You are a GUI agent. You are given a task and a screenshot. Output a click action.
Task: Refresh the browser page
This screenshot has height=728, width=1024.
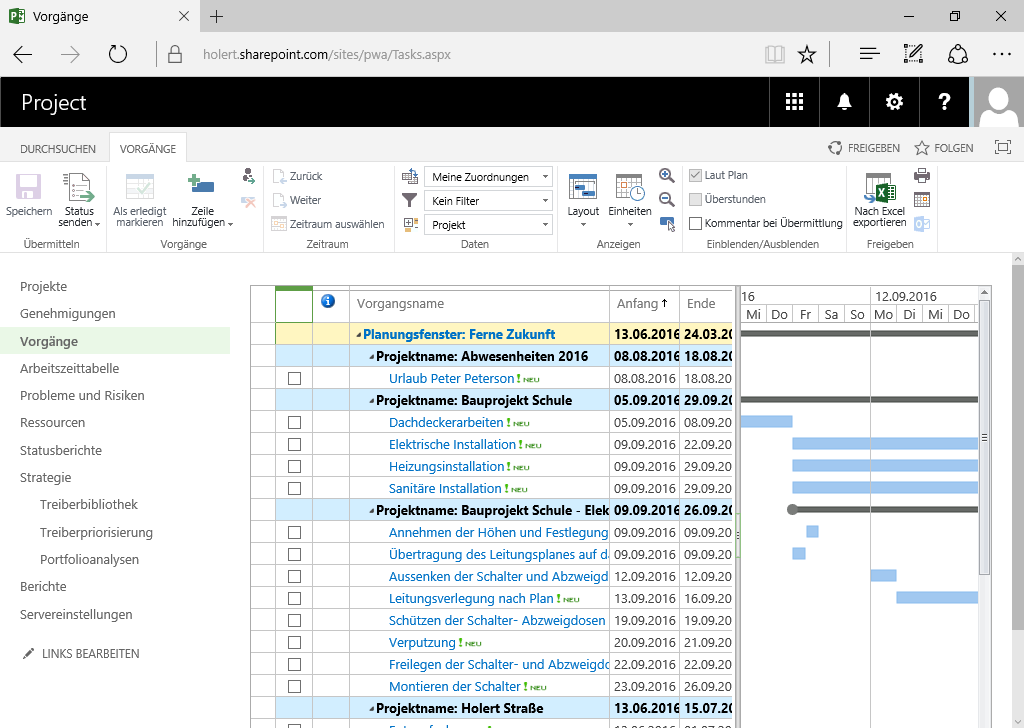tap(118, 54)
